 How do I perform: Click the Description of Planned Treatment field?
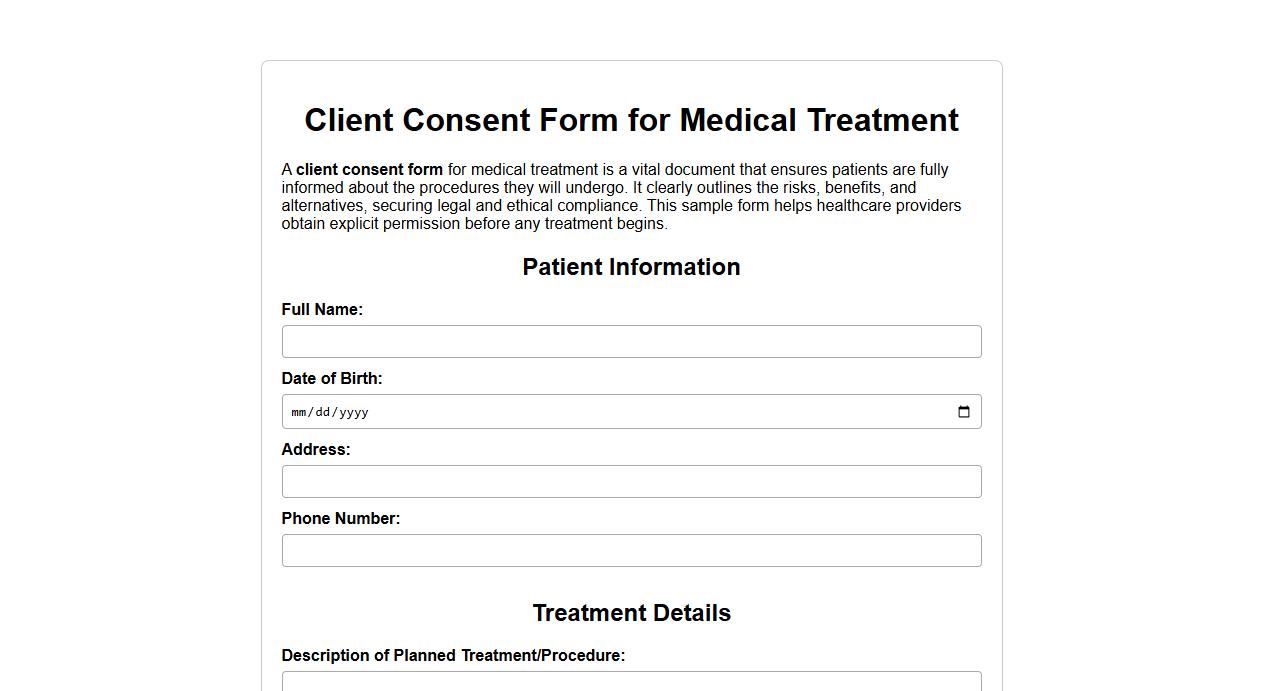click(x=631, y=682)
